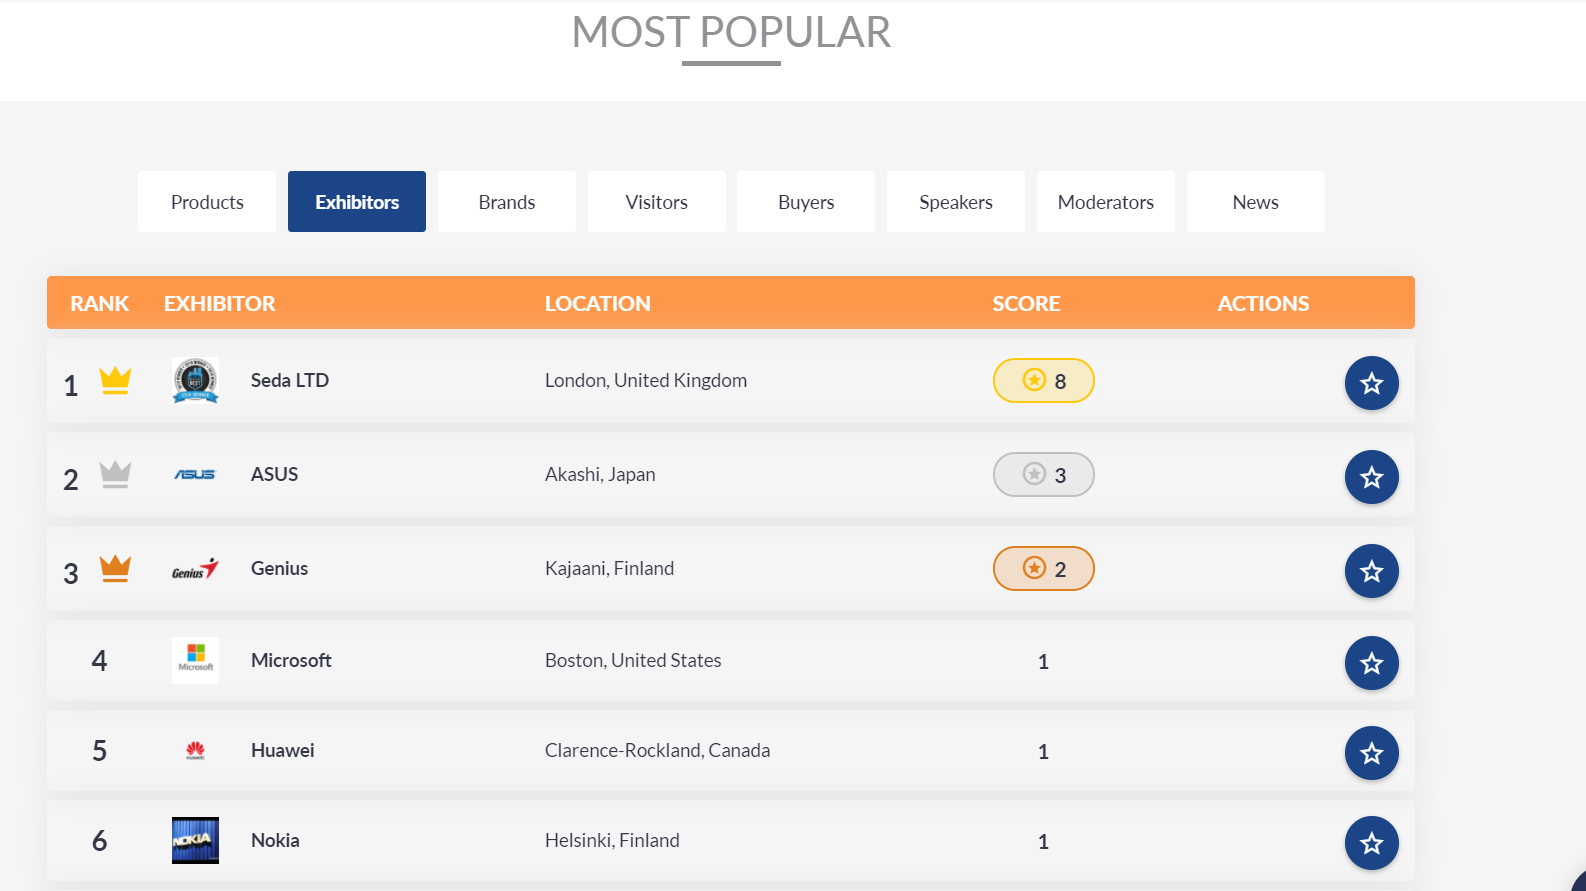Click the silver crown for rank 2
The height and width of the screenshot is (891, 1586).
(115, 474)
